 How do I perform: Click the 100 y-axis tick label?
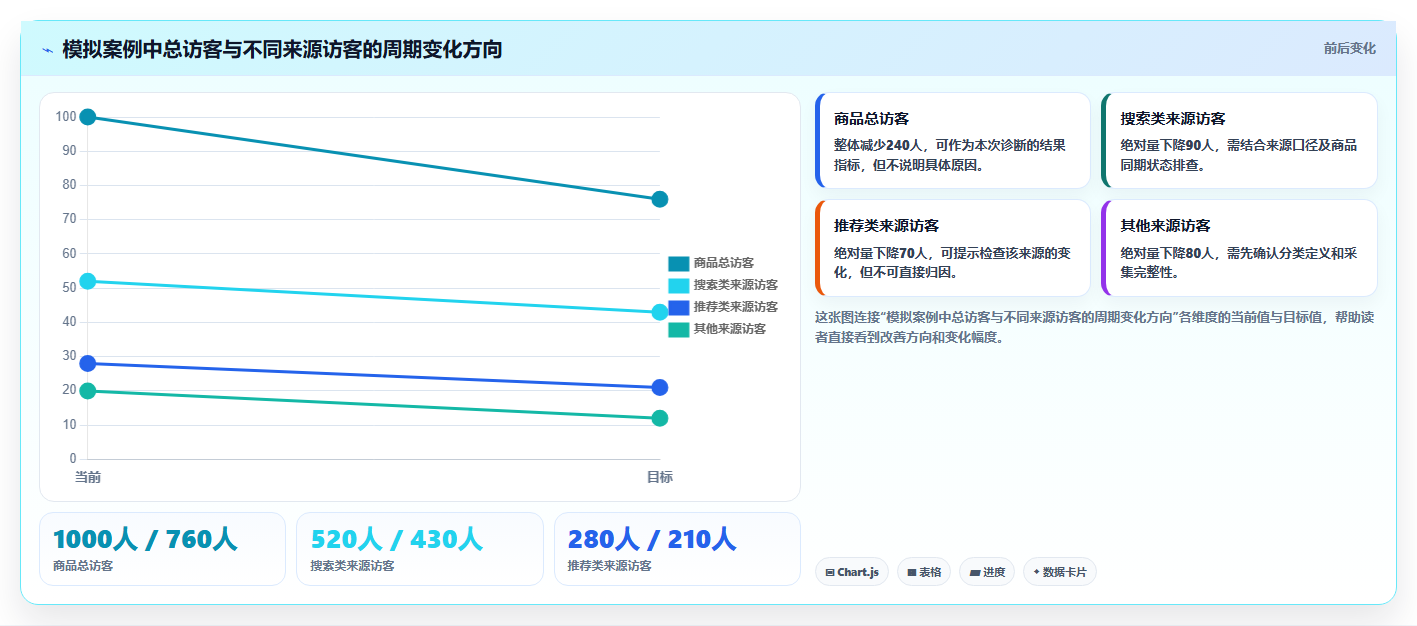point(66,117)
